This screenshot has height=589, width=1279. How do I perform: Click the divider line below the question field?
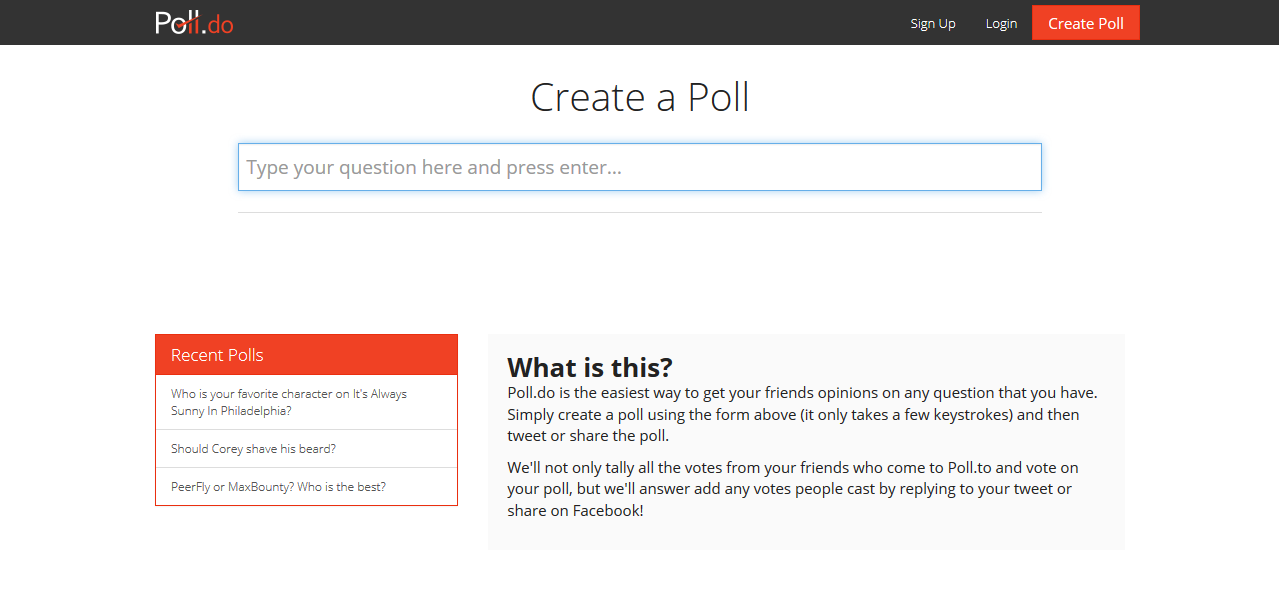[639, 212]
